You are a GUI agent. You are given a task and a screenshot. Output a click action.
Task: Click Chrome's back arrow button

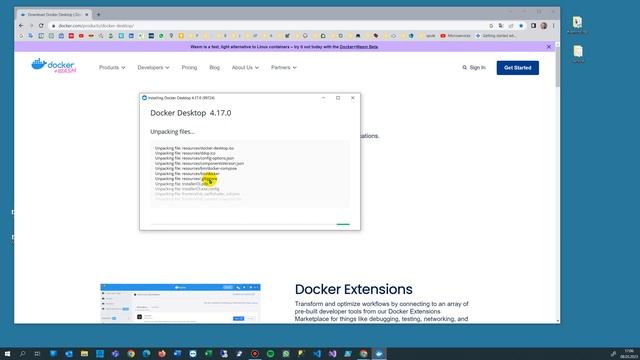(21, 25)
